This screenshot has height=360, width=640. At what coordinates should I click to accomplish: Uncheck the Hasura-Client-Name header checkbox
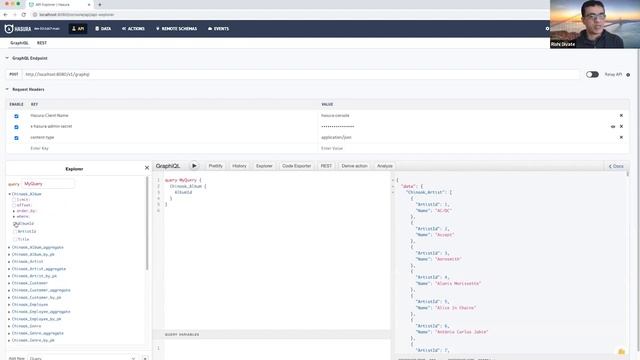tap(16, 116)
